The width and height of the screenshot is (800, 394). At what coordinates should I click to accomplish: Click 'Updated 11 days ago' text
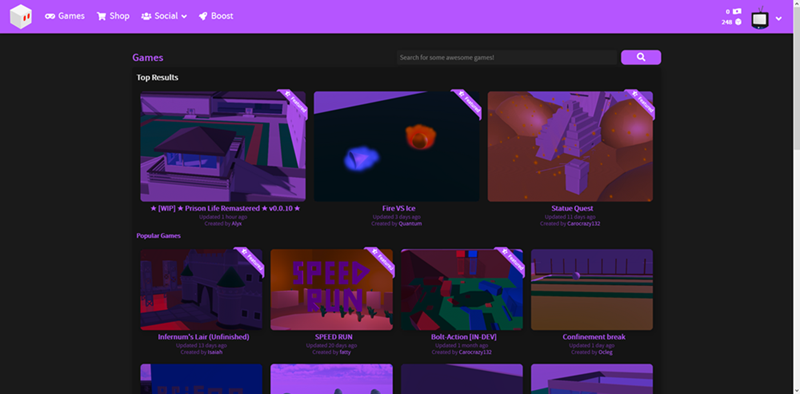pos(570,217)
